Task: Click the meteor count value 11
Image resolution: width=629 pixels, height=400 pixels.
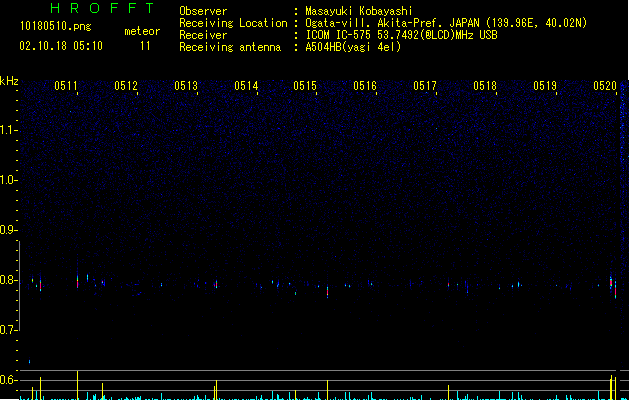Action: pyautogui.click(x=145, y=46)
